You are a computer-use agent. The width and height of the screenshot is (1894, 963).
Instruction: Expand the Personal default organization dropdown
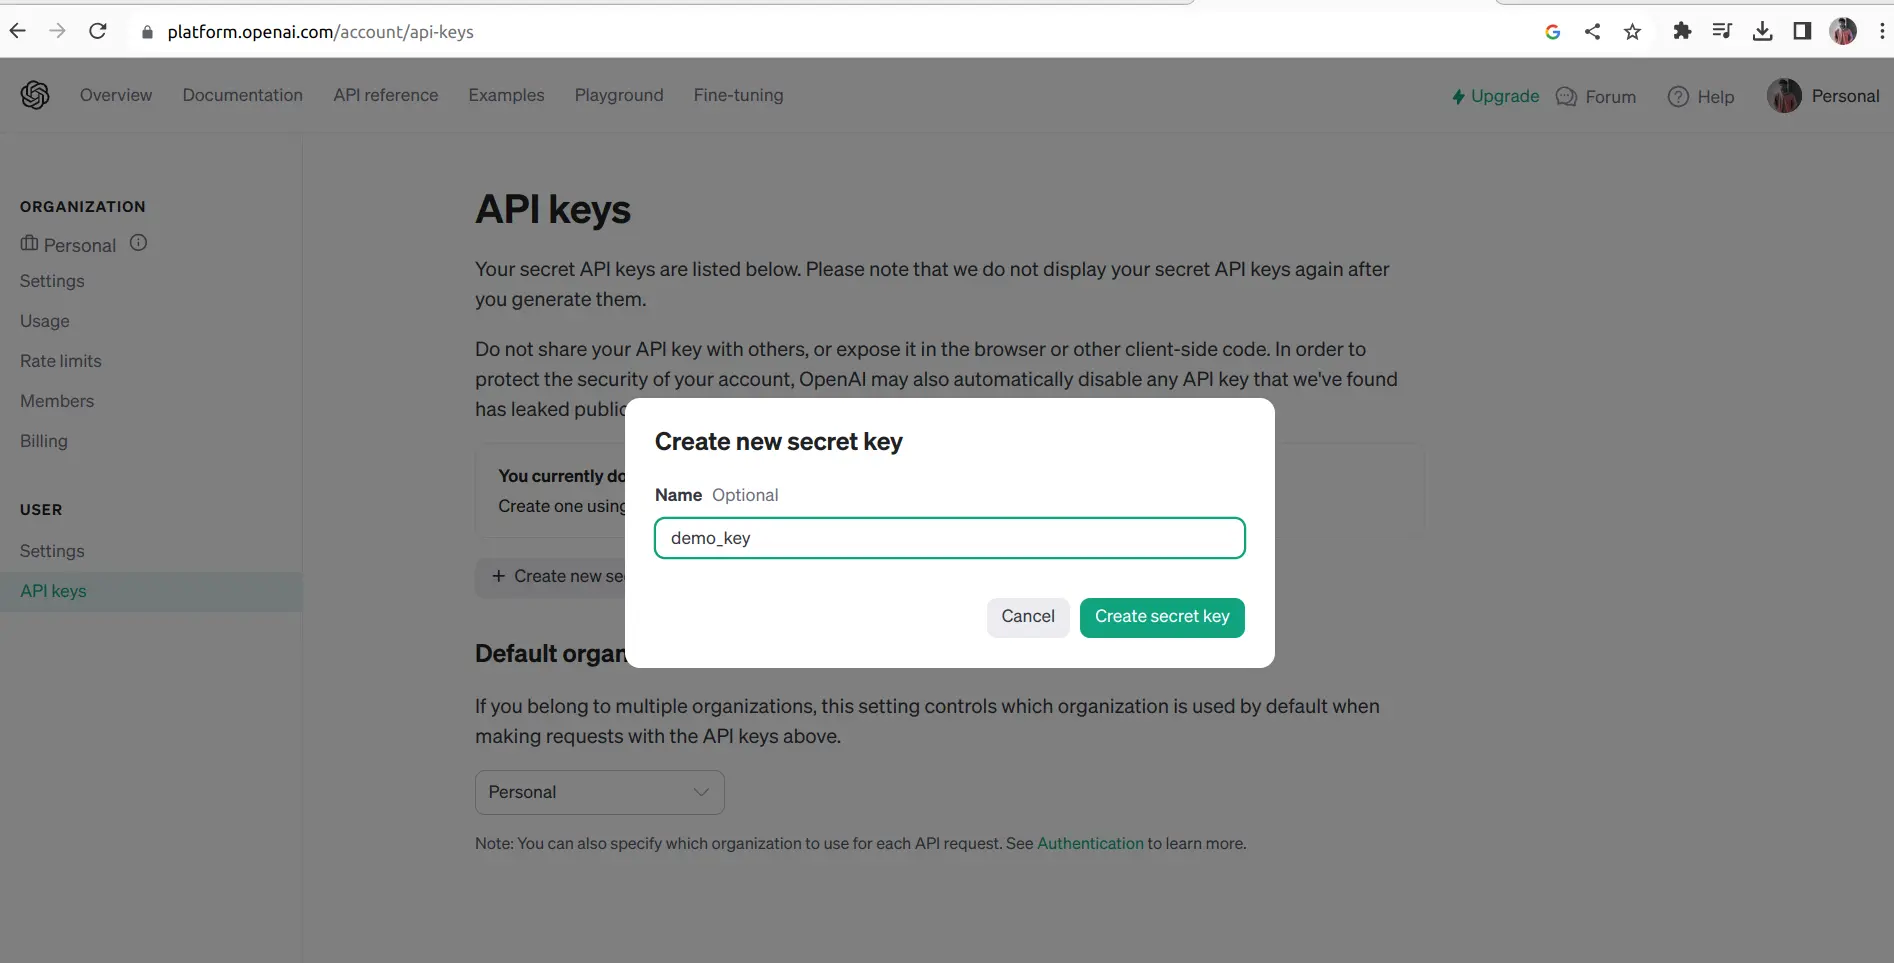(x=600, y=792)
